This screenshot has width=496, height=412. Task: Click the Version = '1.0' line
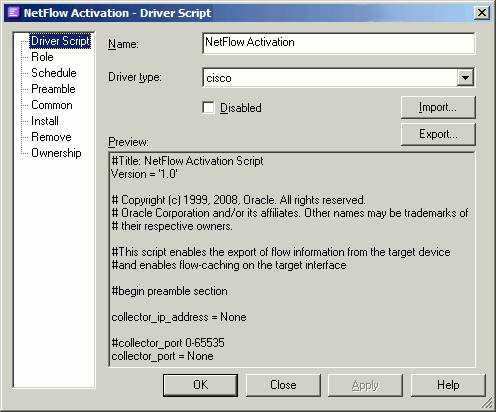pos(144,174)
